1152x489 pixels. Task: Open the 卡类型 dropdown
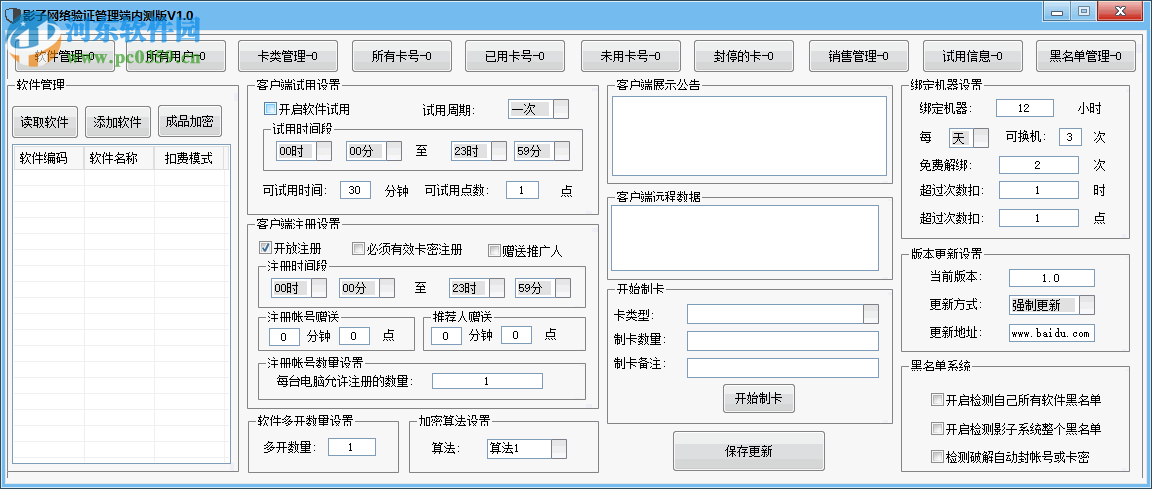[782, 314]
